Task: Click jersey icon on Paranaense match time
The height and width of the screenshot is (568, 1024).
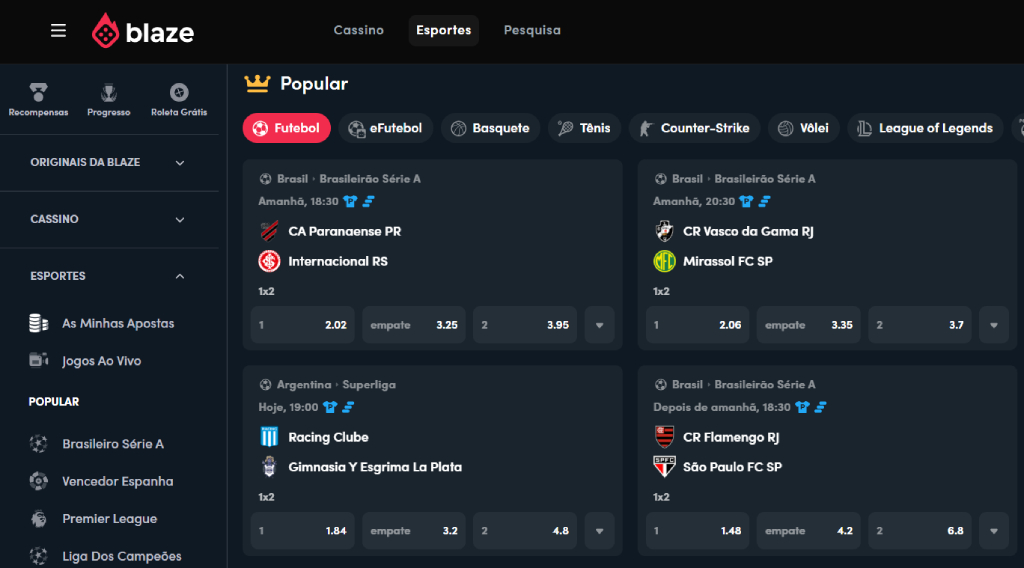Action: pos(350,201)
